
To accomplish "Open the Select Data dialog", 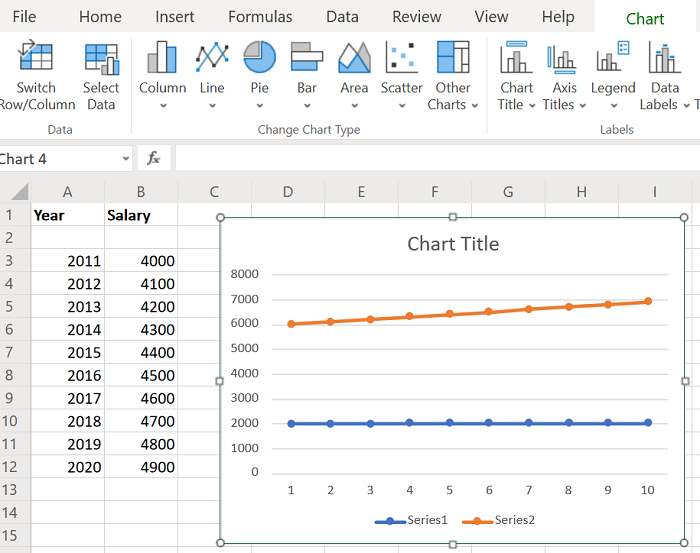I will pos(101,59).
